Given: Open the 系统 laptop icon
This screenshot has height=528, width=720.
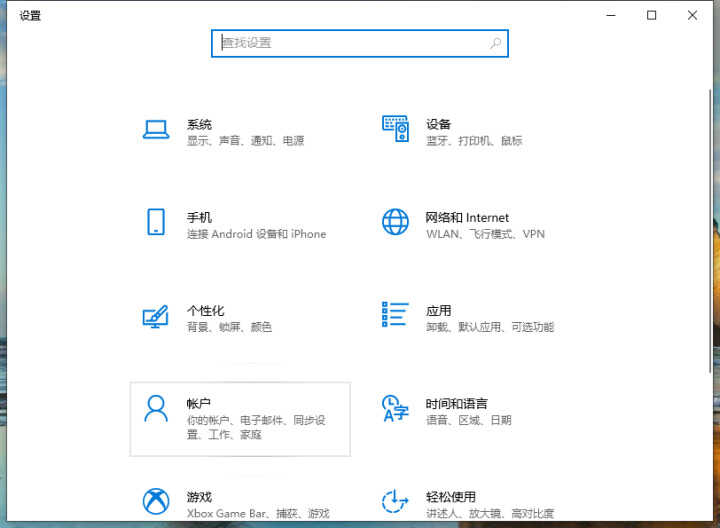Looking at the screenshot, I should (156, 130).
